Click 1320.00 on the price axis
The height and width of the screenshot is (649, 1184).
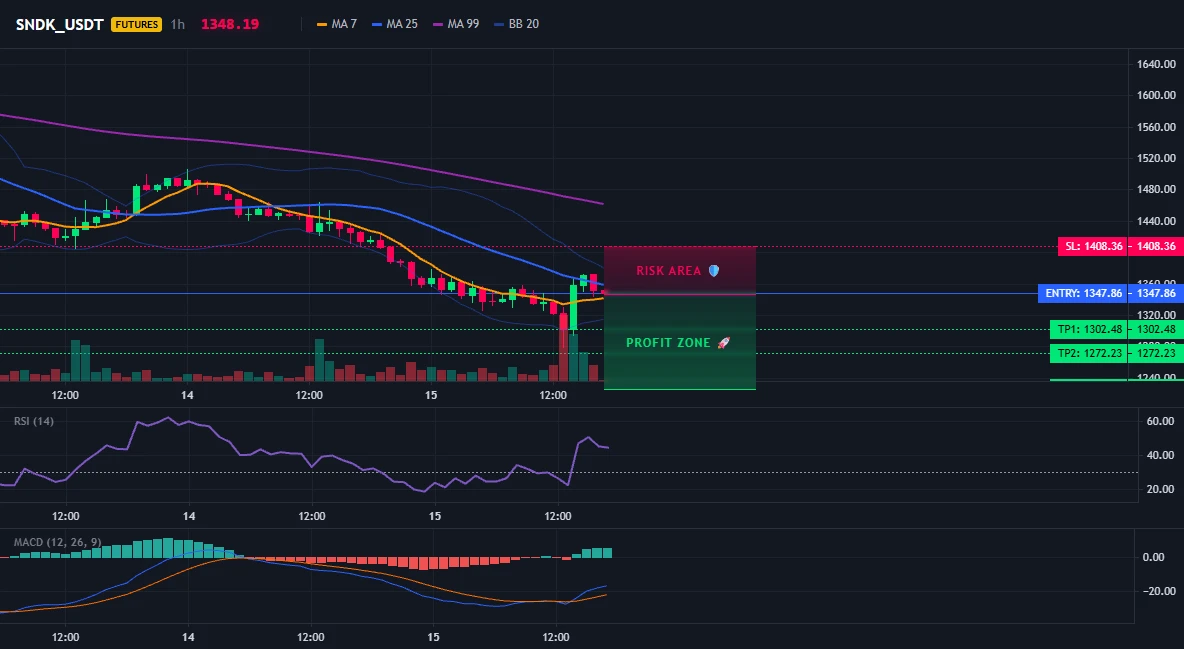click(x=1156, y=314)
